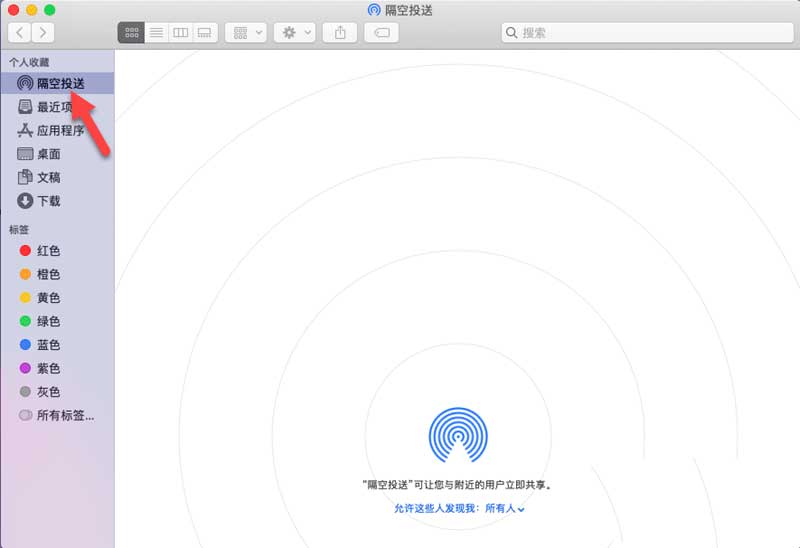
Task: Click the 文稿 documents icon
Action: pyautogui.click(x=25, y=177)
